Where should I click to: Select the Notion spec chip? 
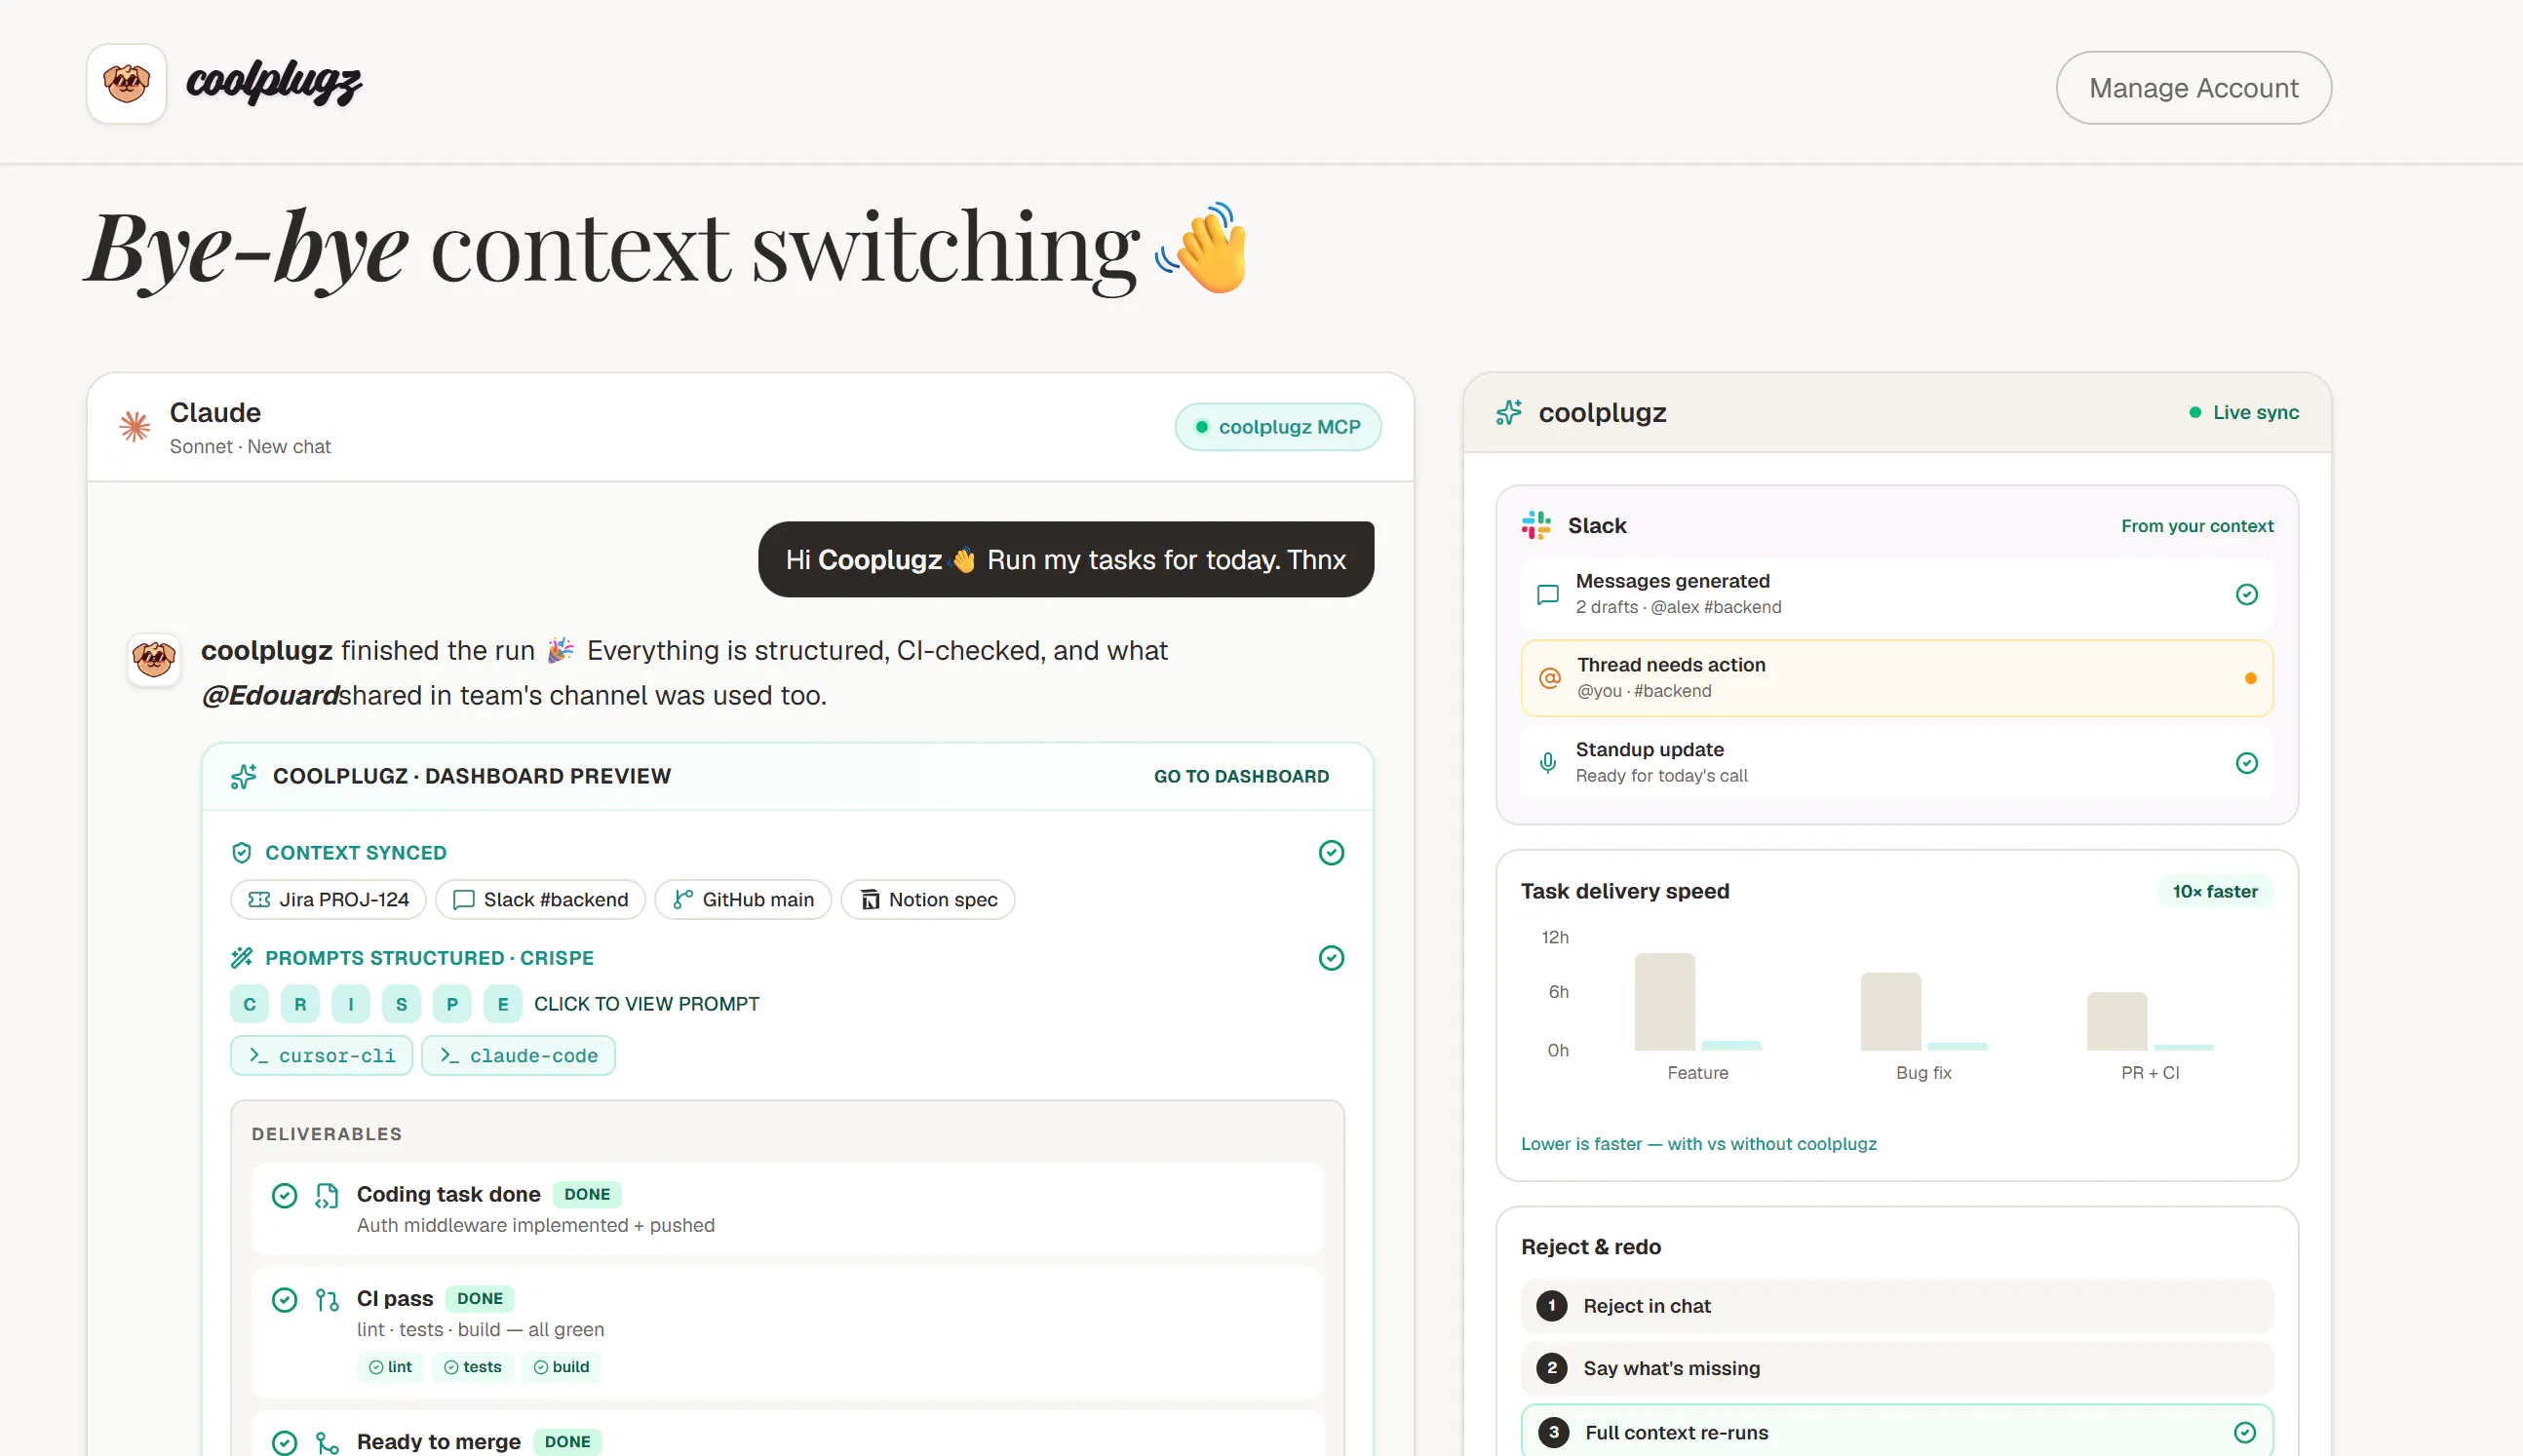coord(928,900)
